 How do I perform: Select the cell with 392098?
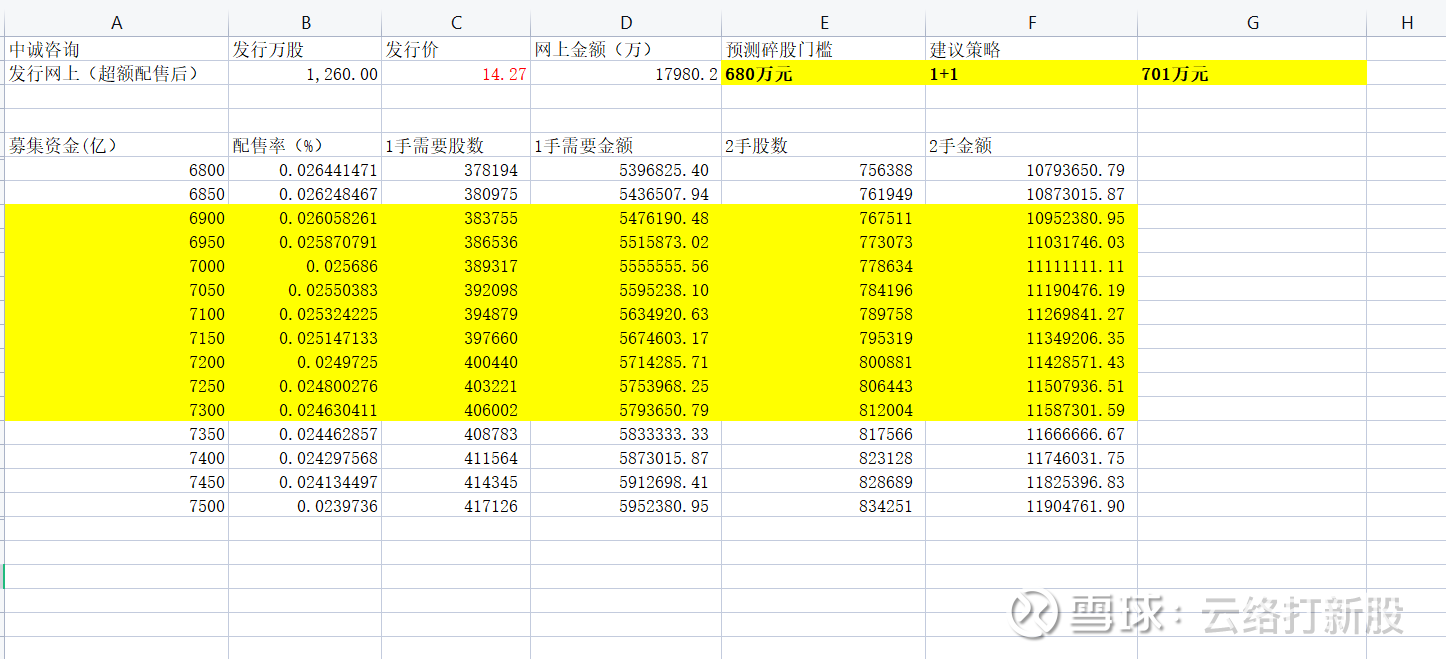(x=456, y=290)
